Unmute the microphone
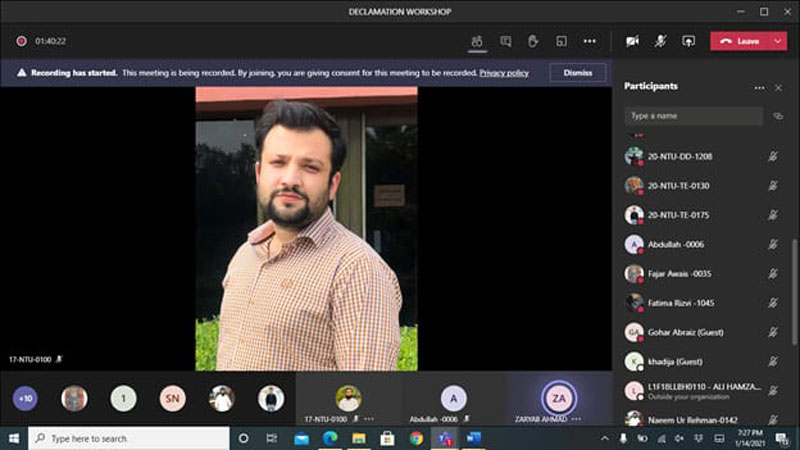Viewport: 800px width, 450px height. tap(660, 41)
